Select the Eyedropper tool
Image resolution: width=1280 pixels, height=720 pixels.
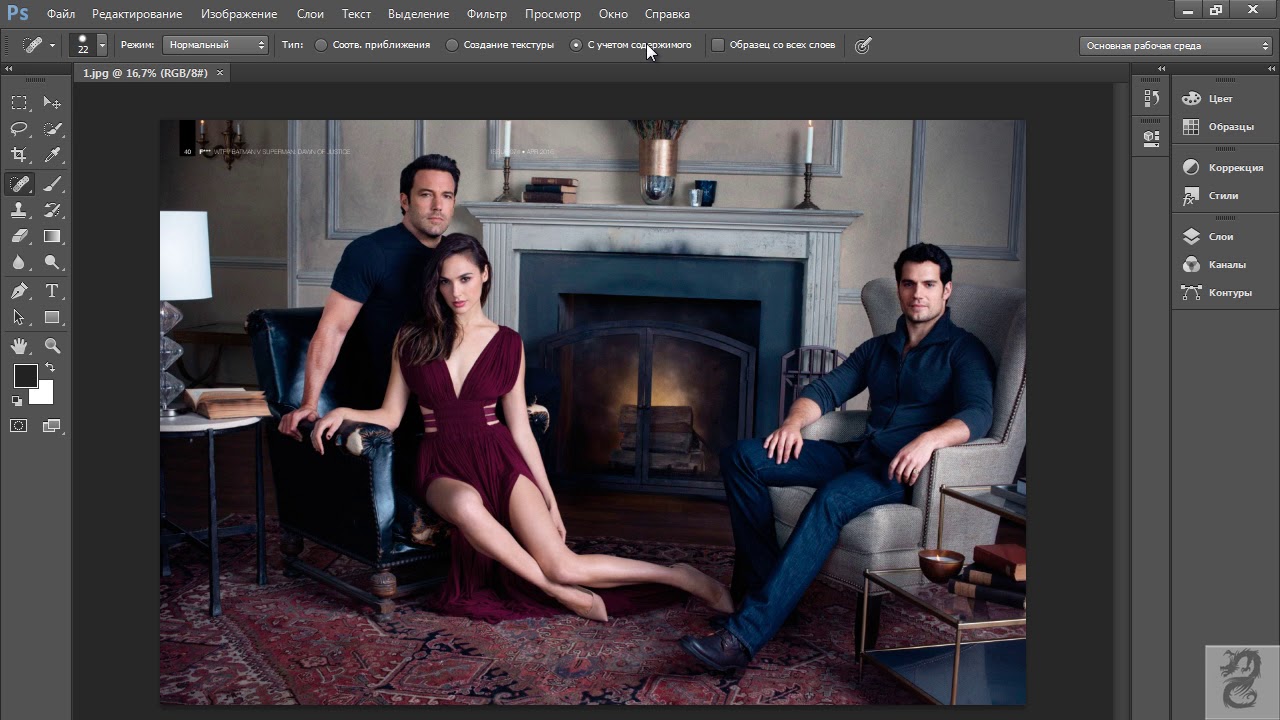[52, 155]
